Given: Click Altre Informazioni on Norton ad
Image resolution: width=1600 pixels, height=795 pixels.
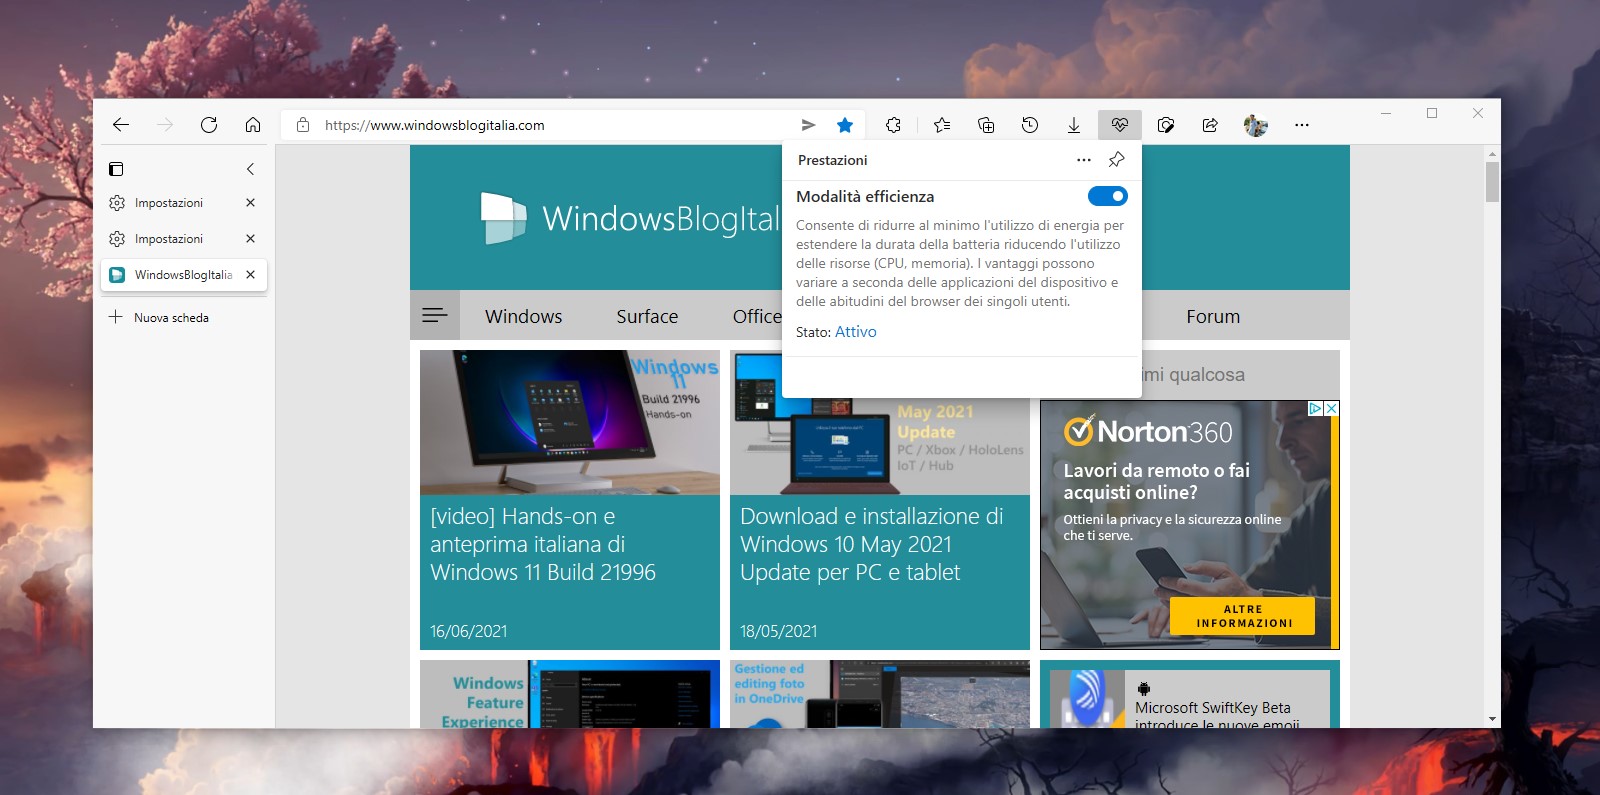Looking at the screenshot, I should (x=1243, y=616).
